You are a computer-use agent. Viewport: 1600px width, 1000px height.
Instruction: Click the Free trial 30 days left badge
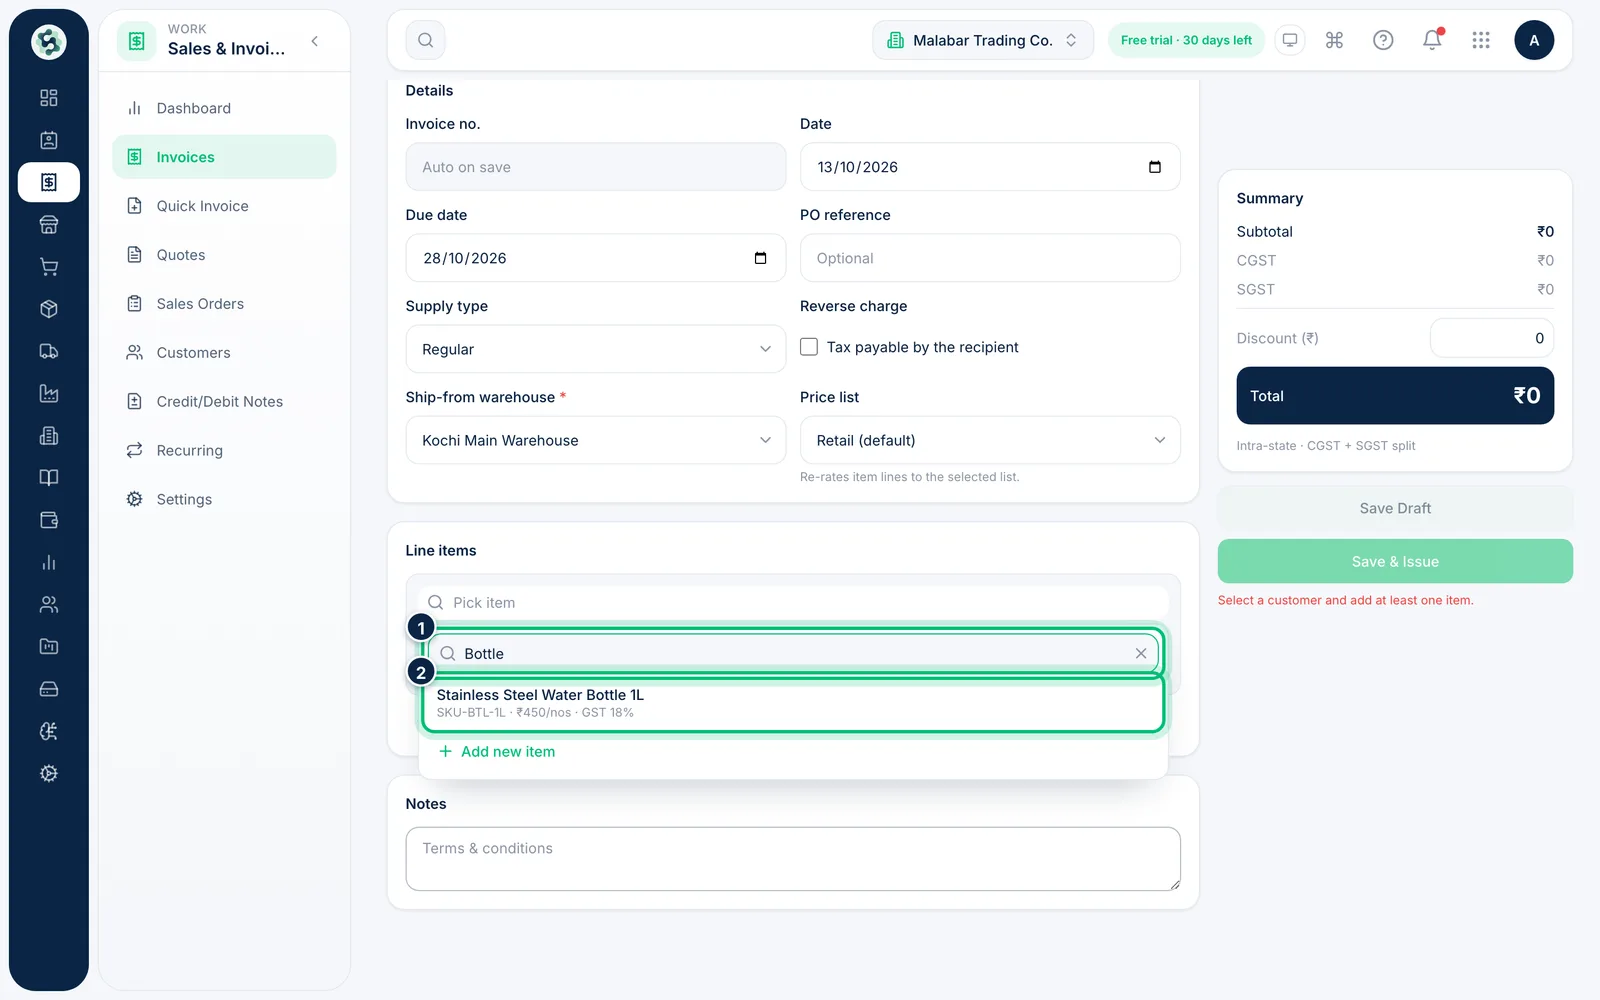tap(1186, 40)
